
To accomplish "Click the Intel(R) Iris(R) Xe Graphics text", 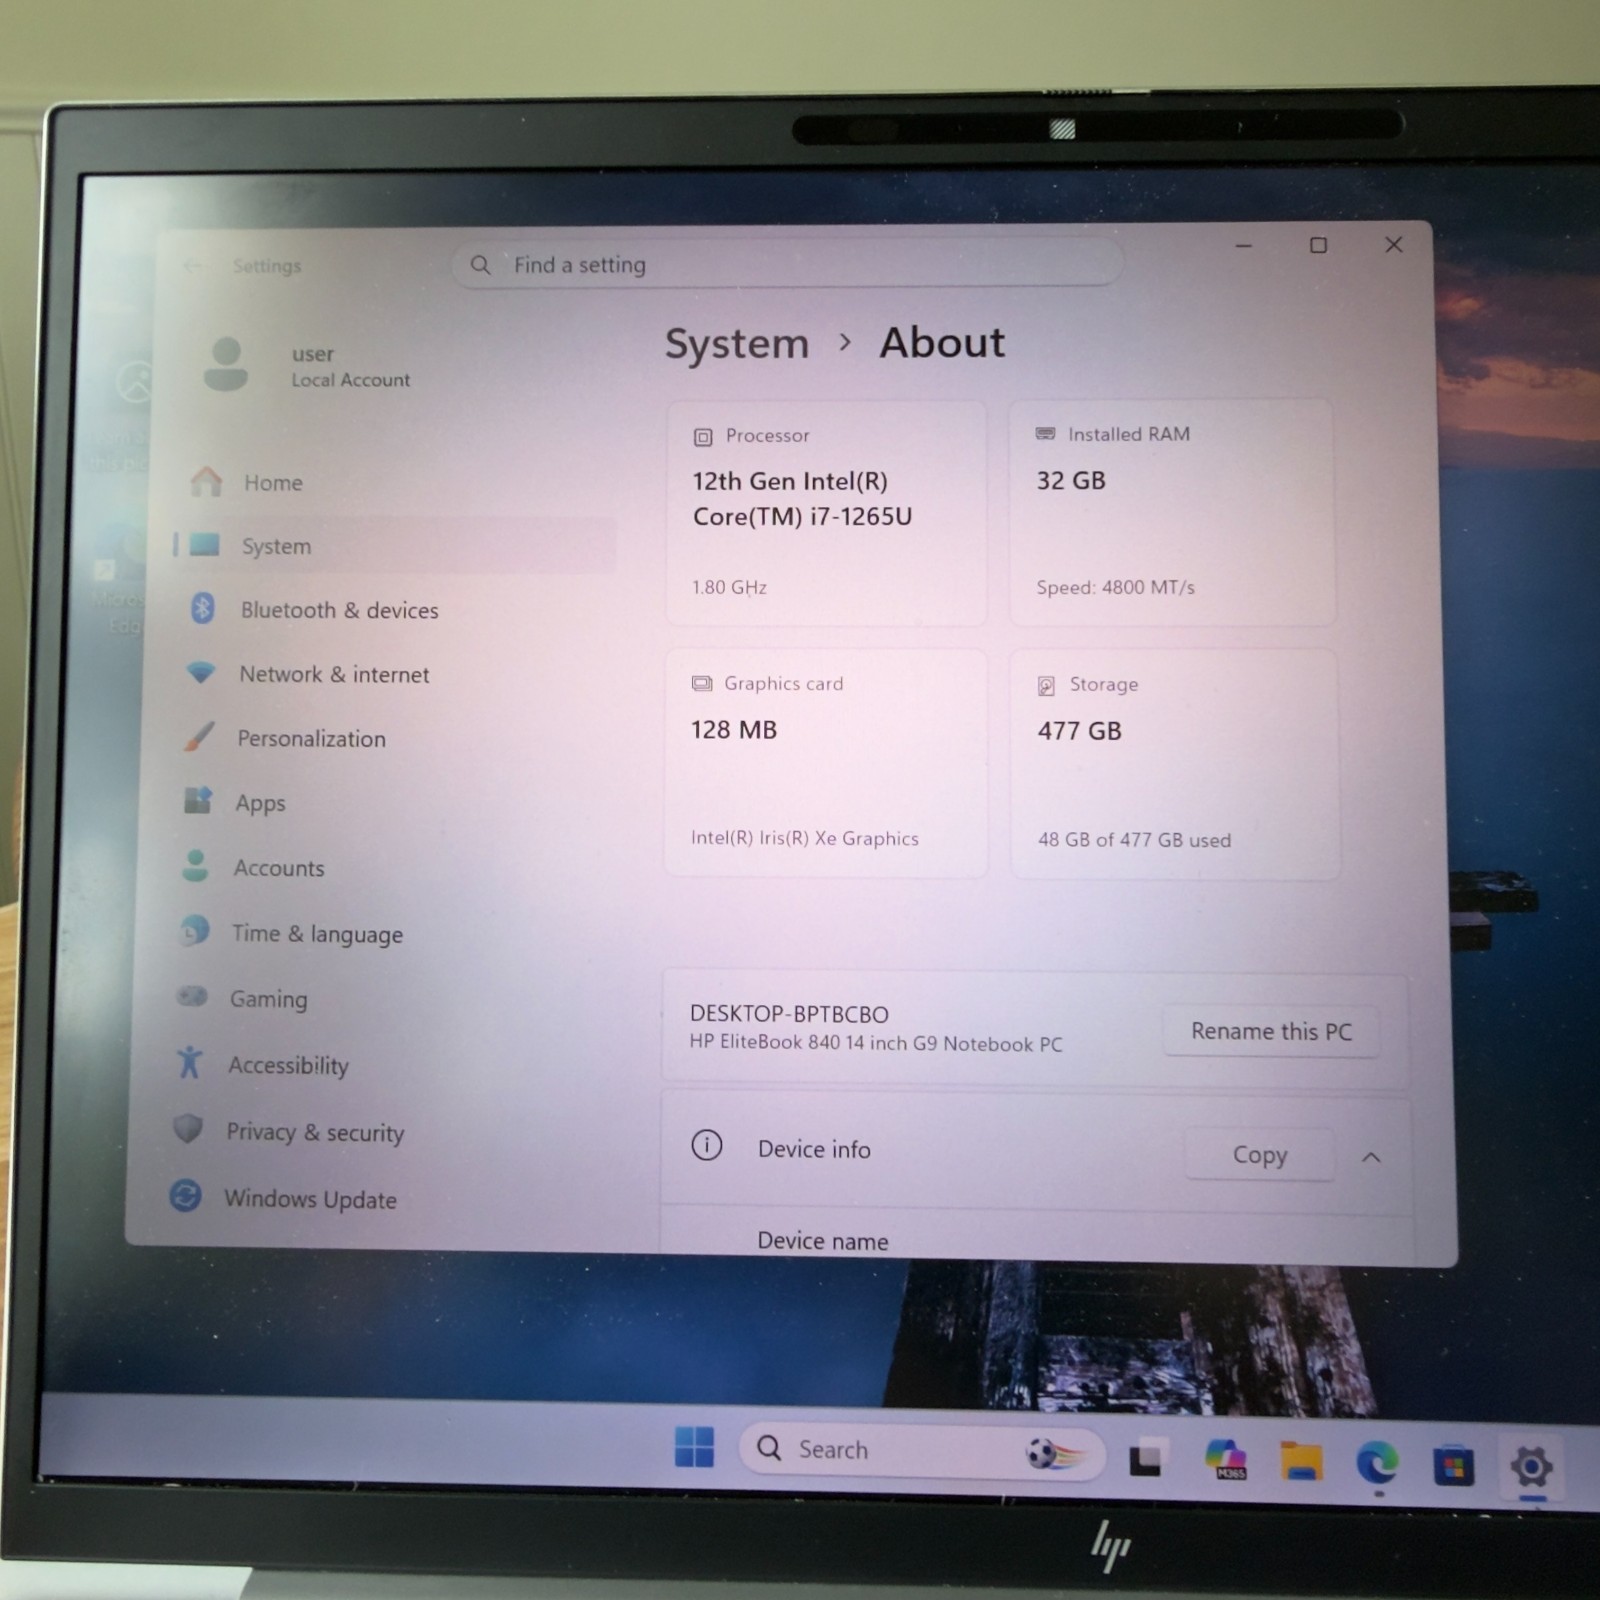I will point(805,838).
